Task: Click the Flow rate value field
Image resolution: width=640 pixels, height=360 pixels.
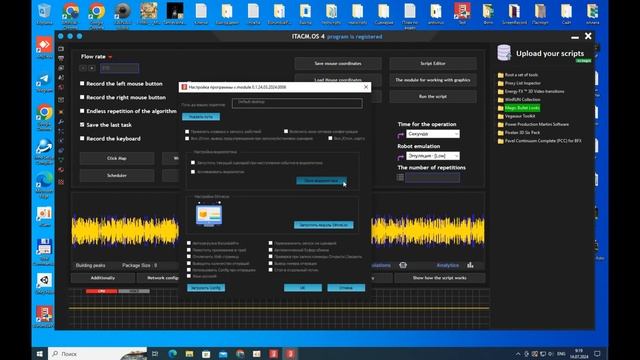Action: pos(119,68)
